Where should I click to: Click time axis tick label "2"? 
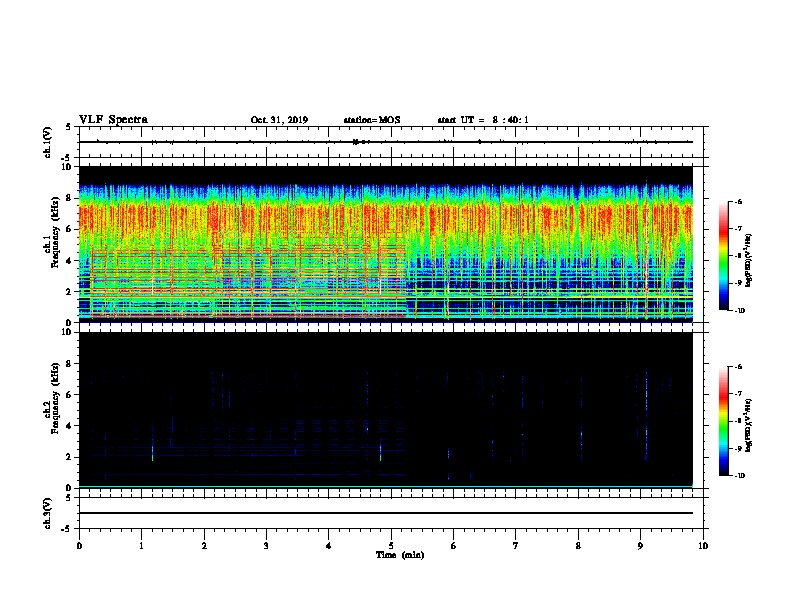tap(204, 546)
